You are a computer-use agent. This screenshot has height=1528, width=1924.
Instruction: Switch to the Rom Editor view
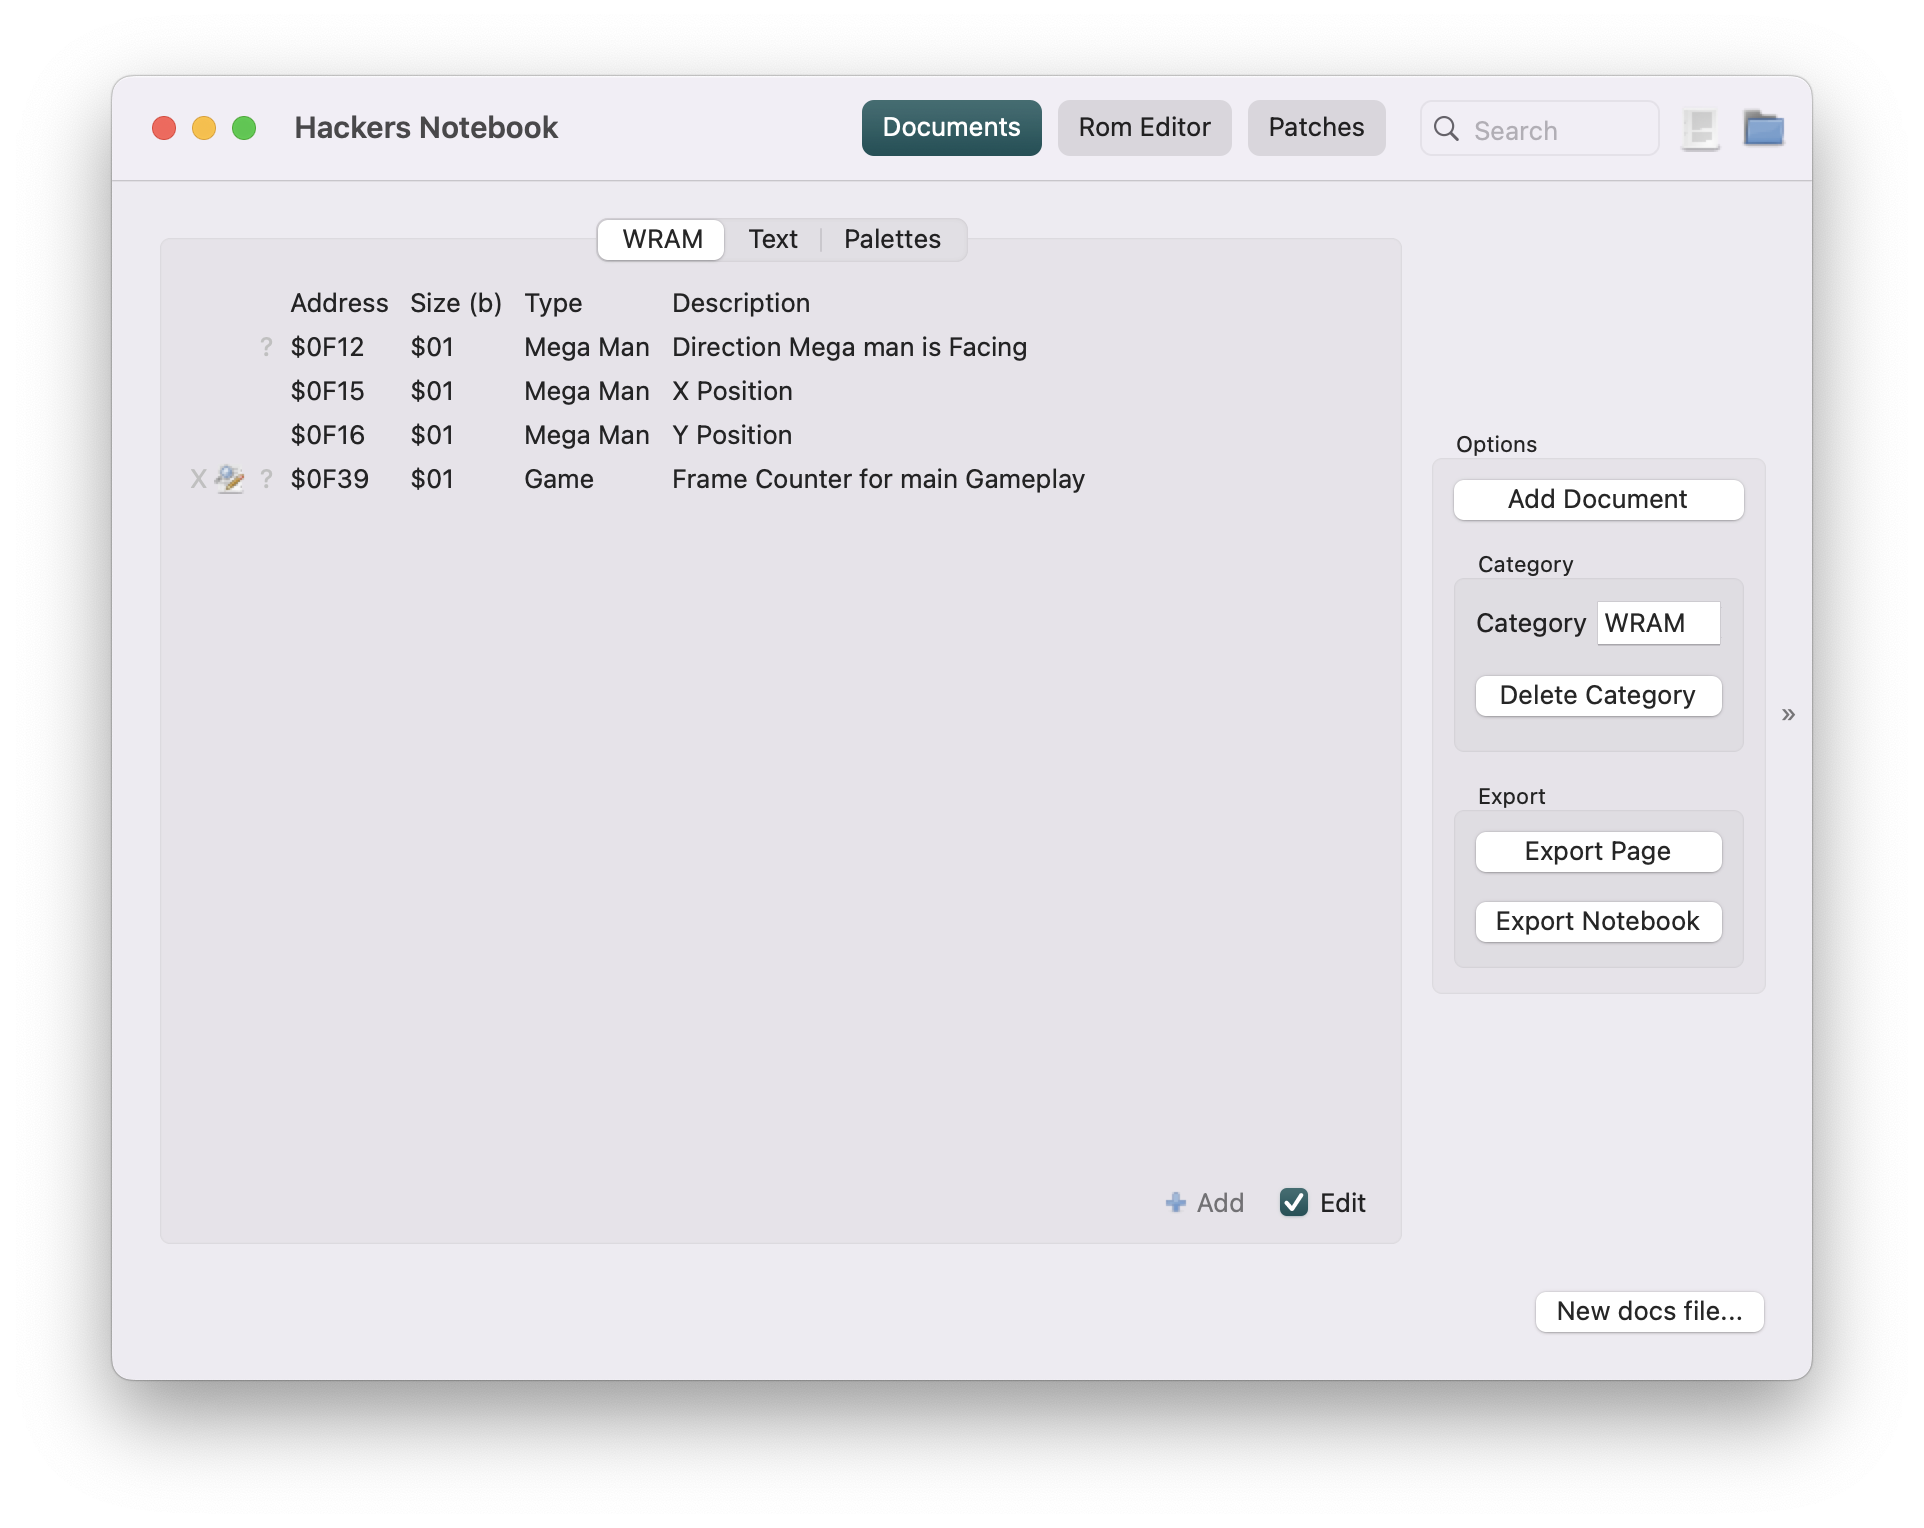pos(1144,127)
